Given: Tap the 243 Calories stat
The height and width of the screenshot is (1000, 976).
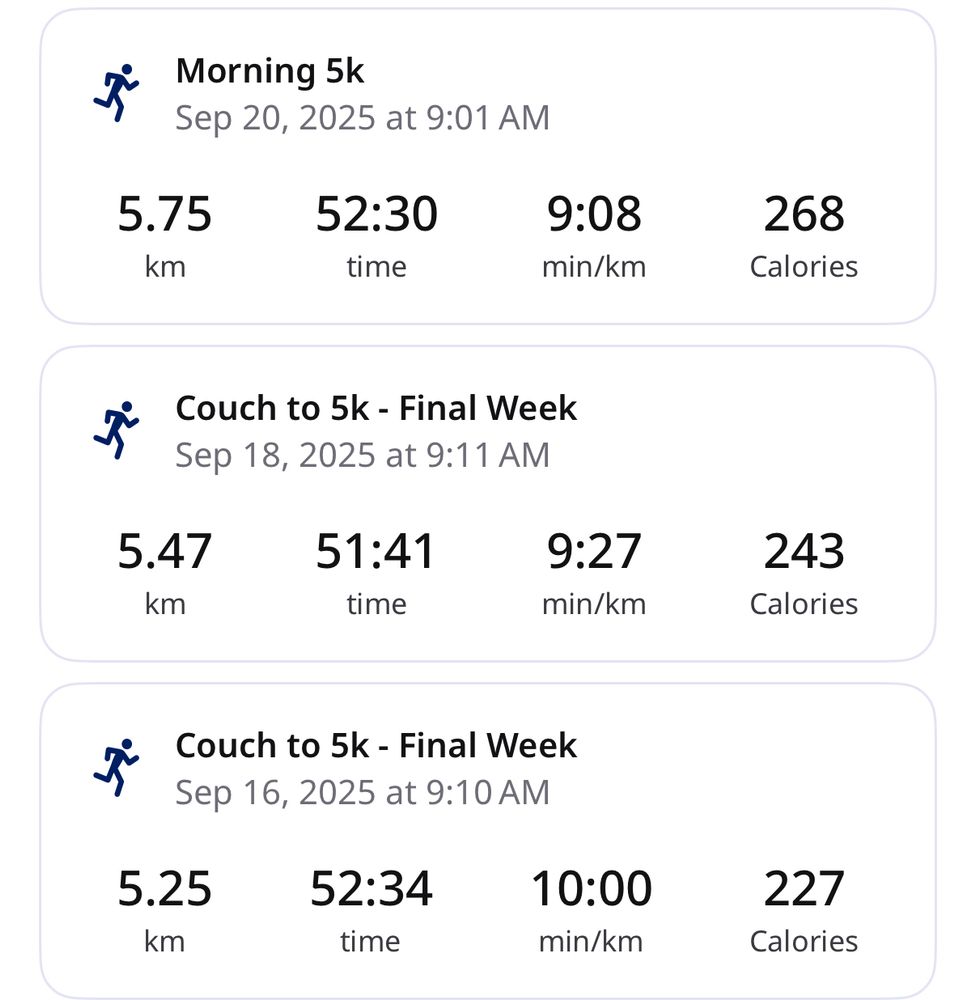Looking at the screenshot, I should point(804,573).
